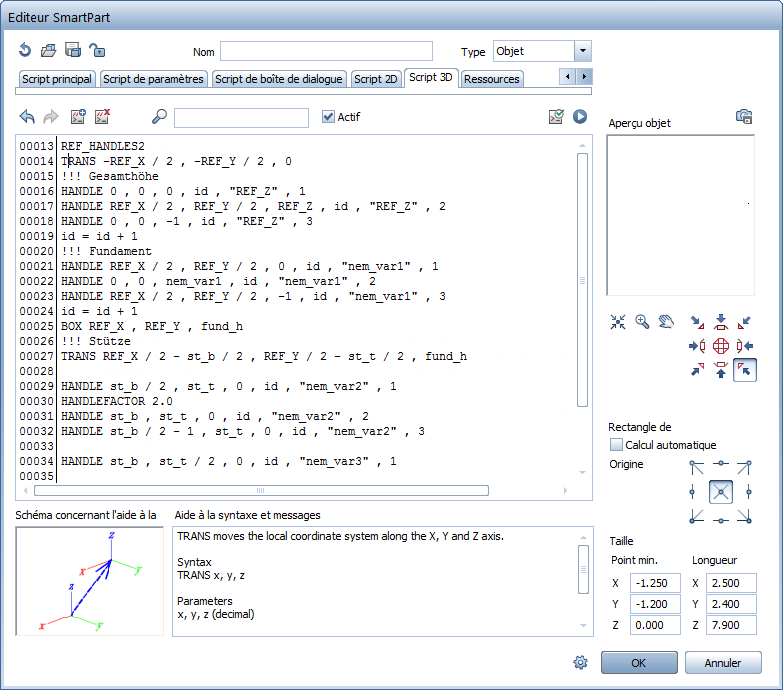Set origin to top-center point
783x690 pixels.
coord(721,464)
